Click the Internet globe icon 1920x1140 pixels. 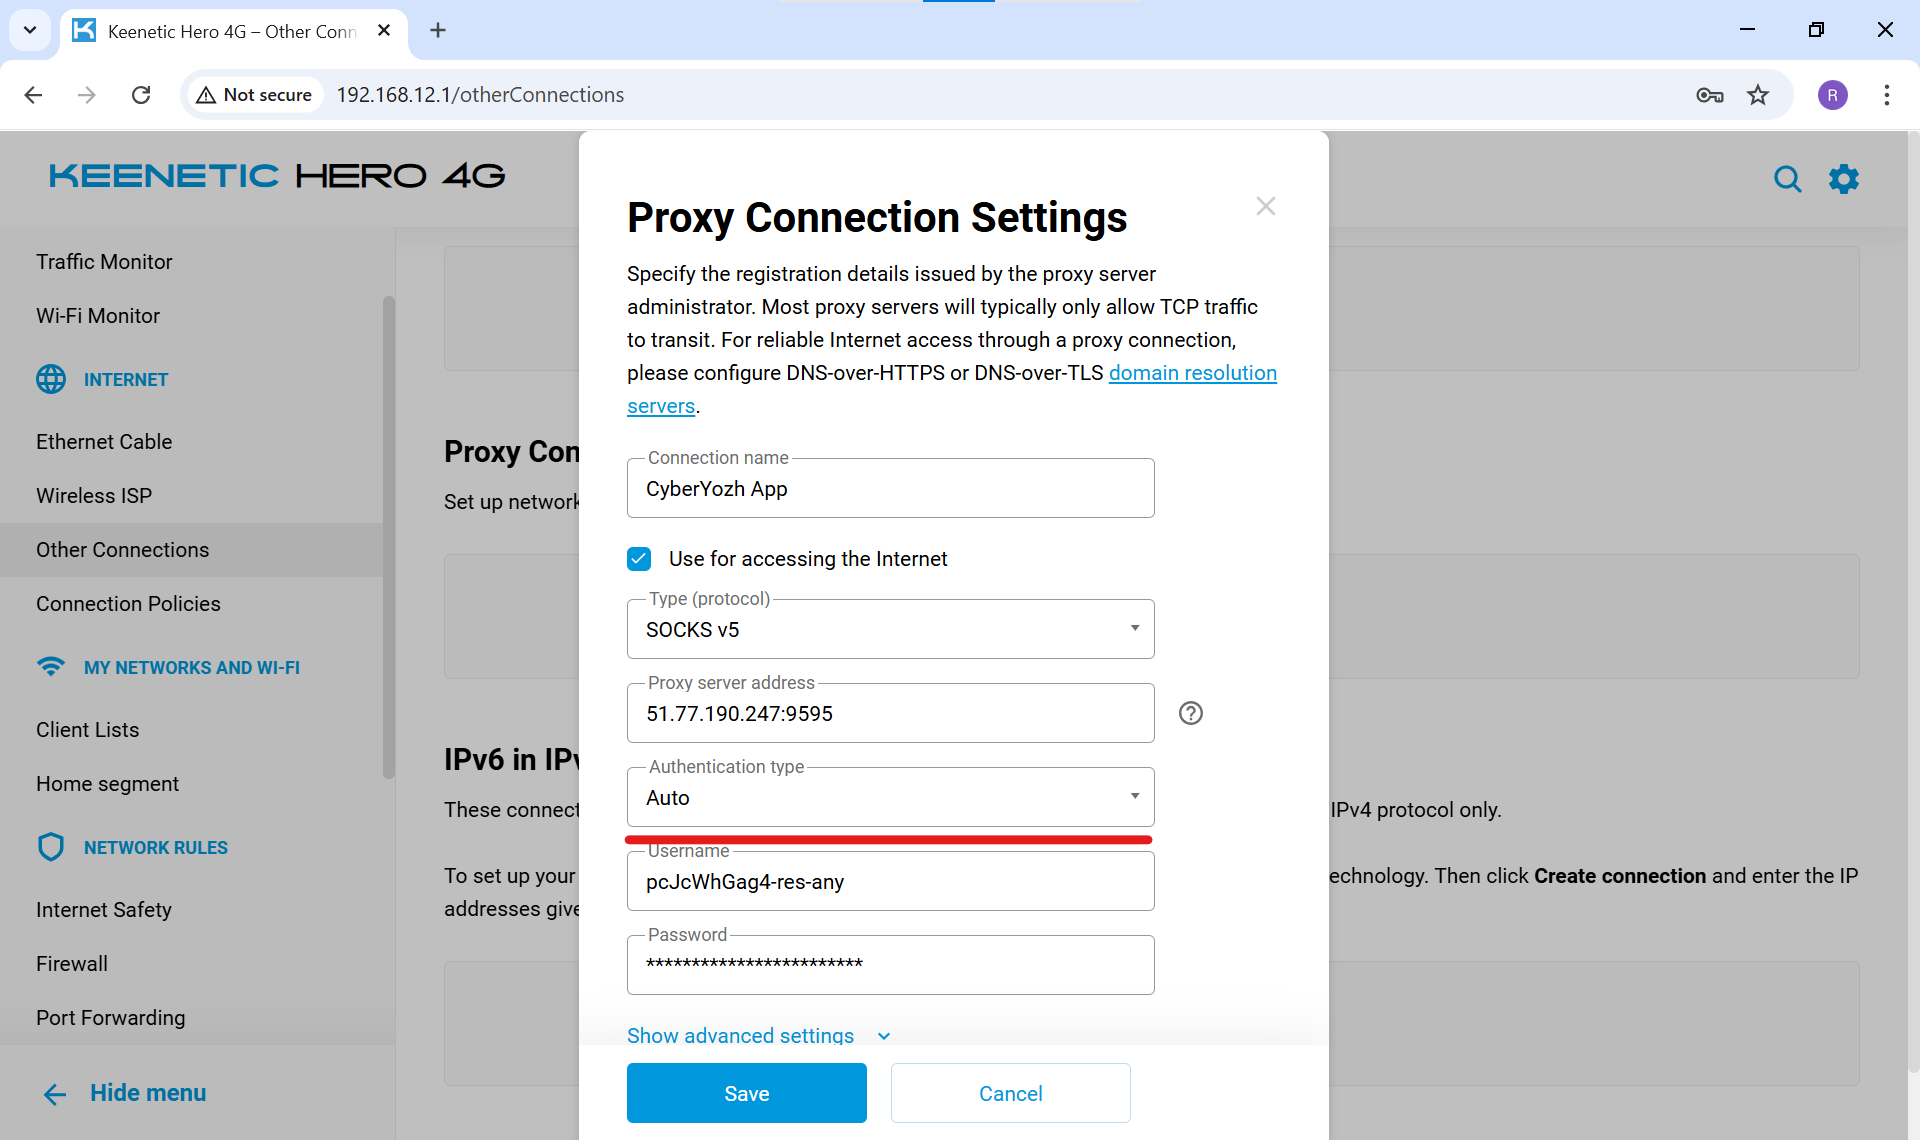coord(51,379)
